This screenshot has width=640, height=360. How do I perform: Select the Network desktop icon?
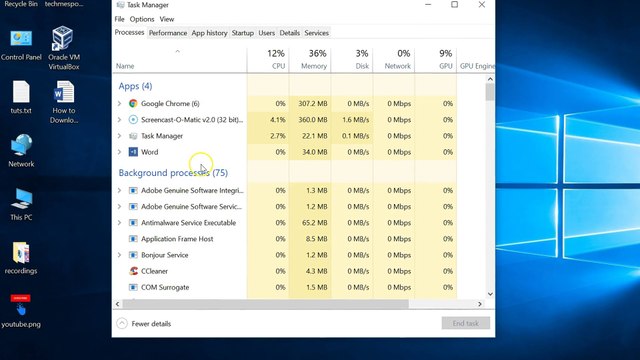pyautogui.click(x=21, y=151)
